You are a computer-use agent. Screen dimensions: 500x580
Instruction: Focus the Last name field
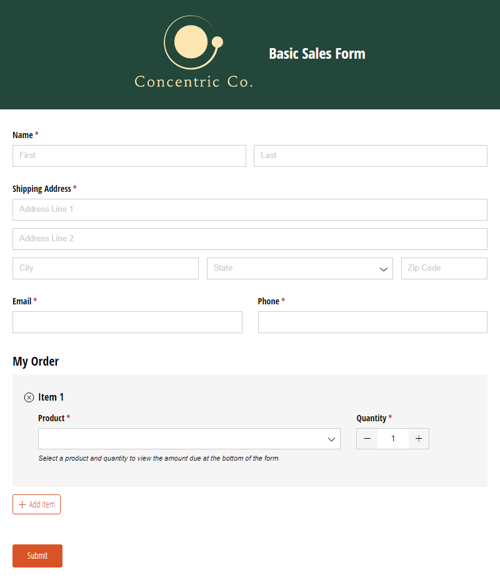point(370,156)
